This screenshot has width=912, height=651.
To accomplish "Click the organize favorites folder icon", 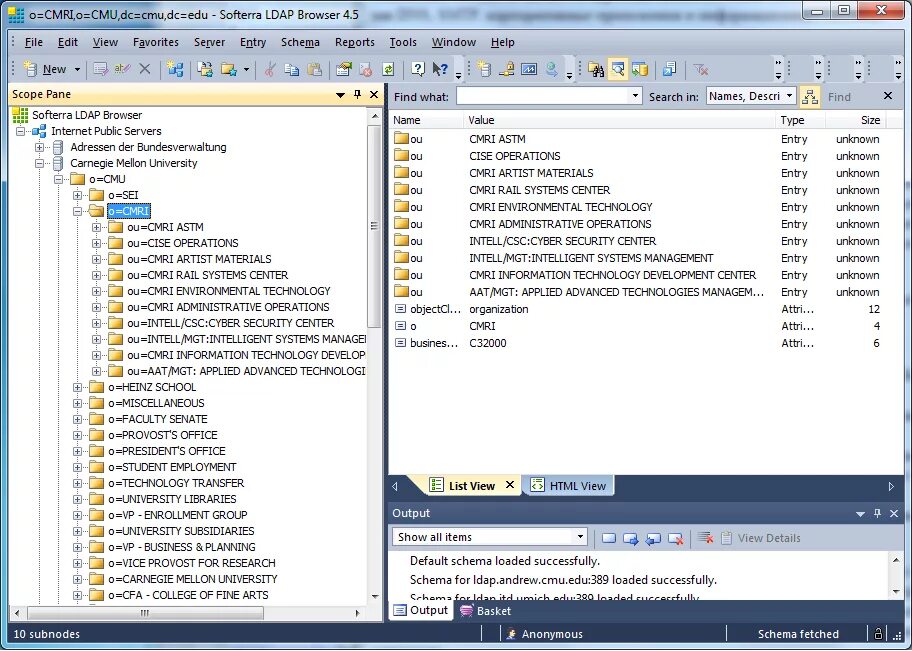I will 205,69.
